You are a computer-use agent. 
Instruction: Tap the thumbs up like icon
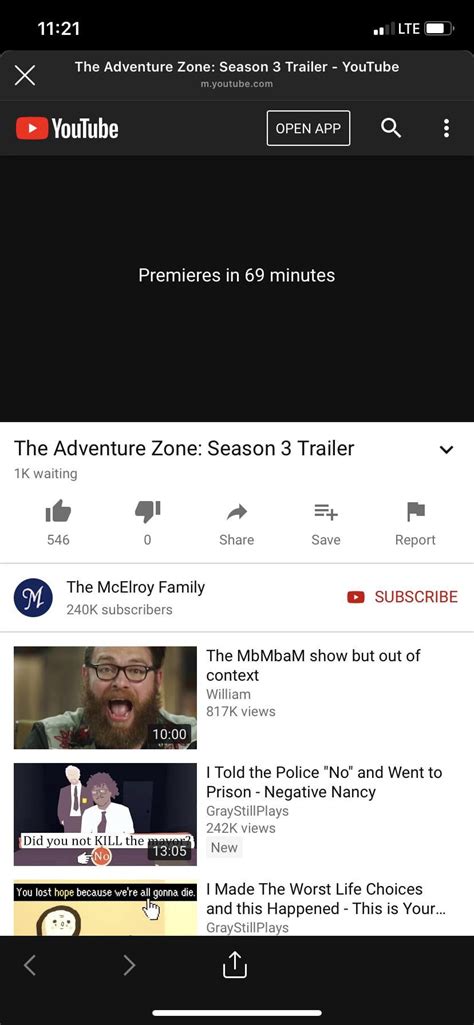(x=58, y=512)
